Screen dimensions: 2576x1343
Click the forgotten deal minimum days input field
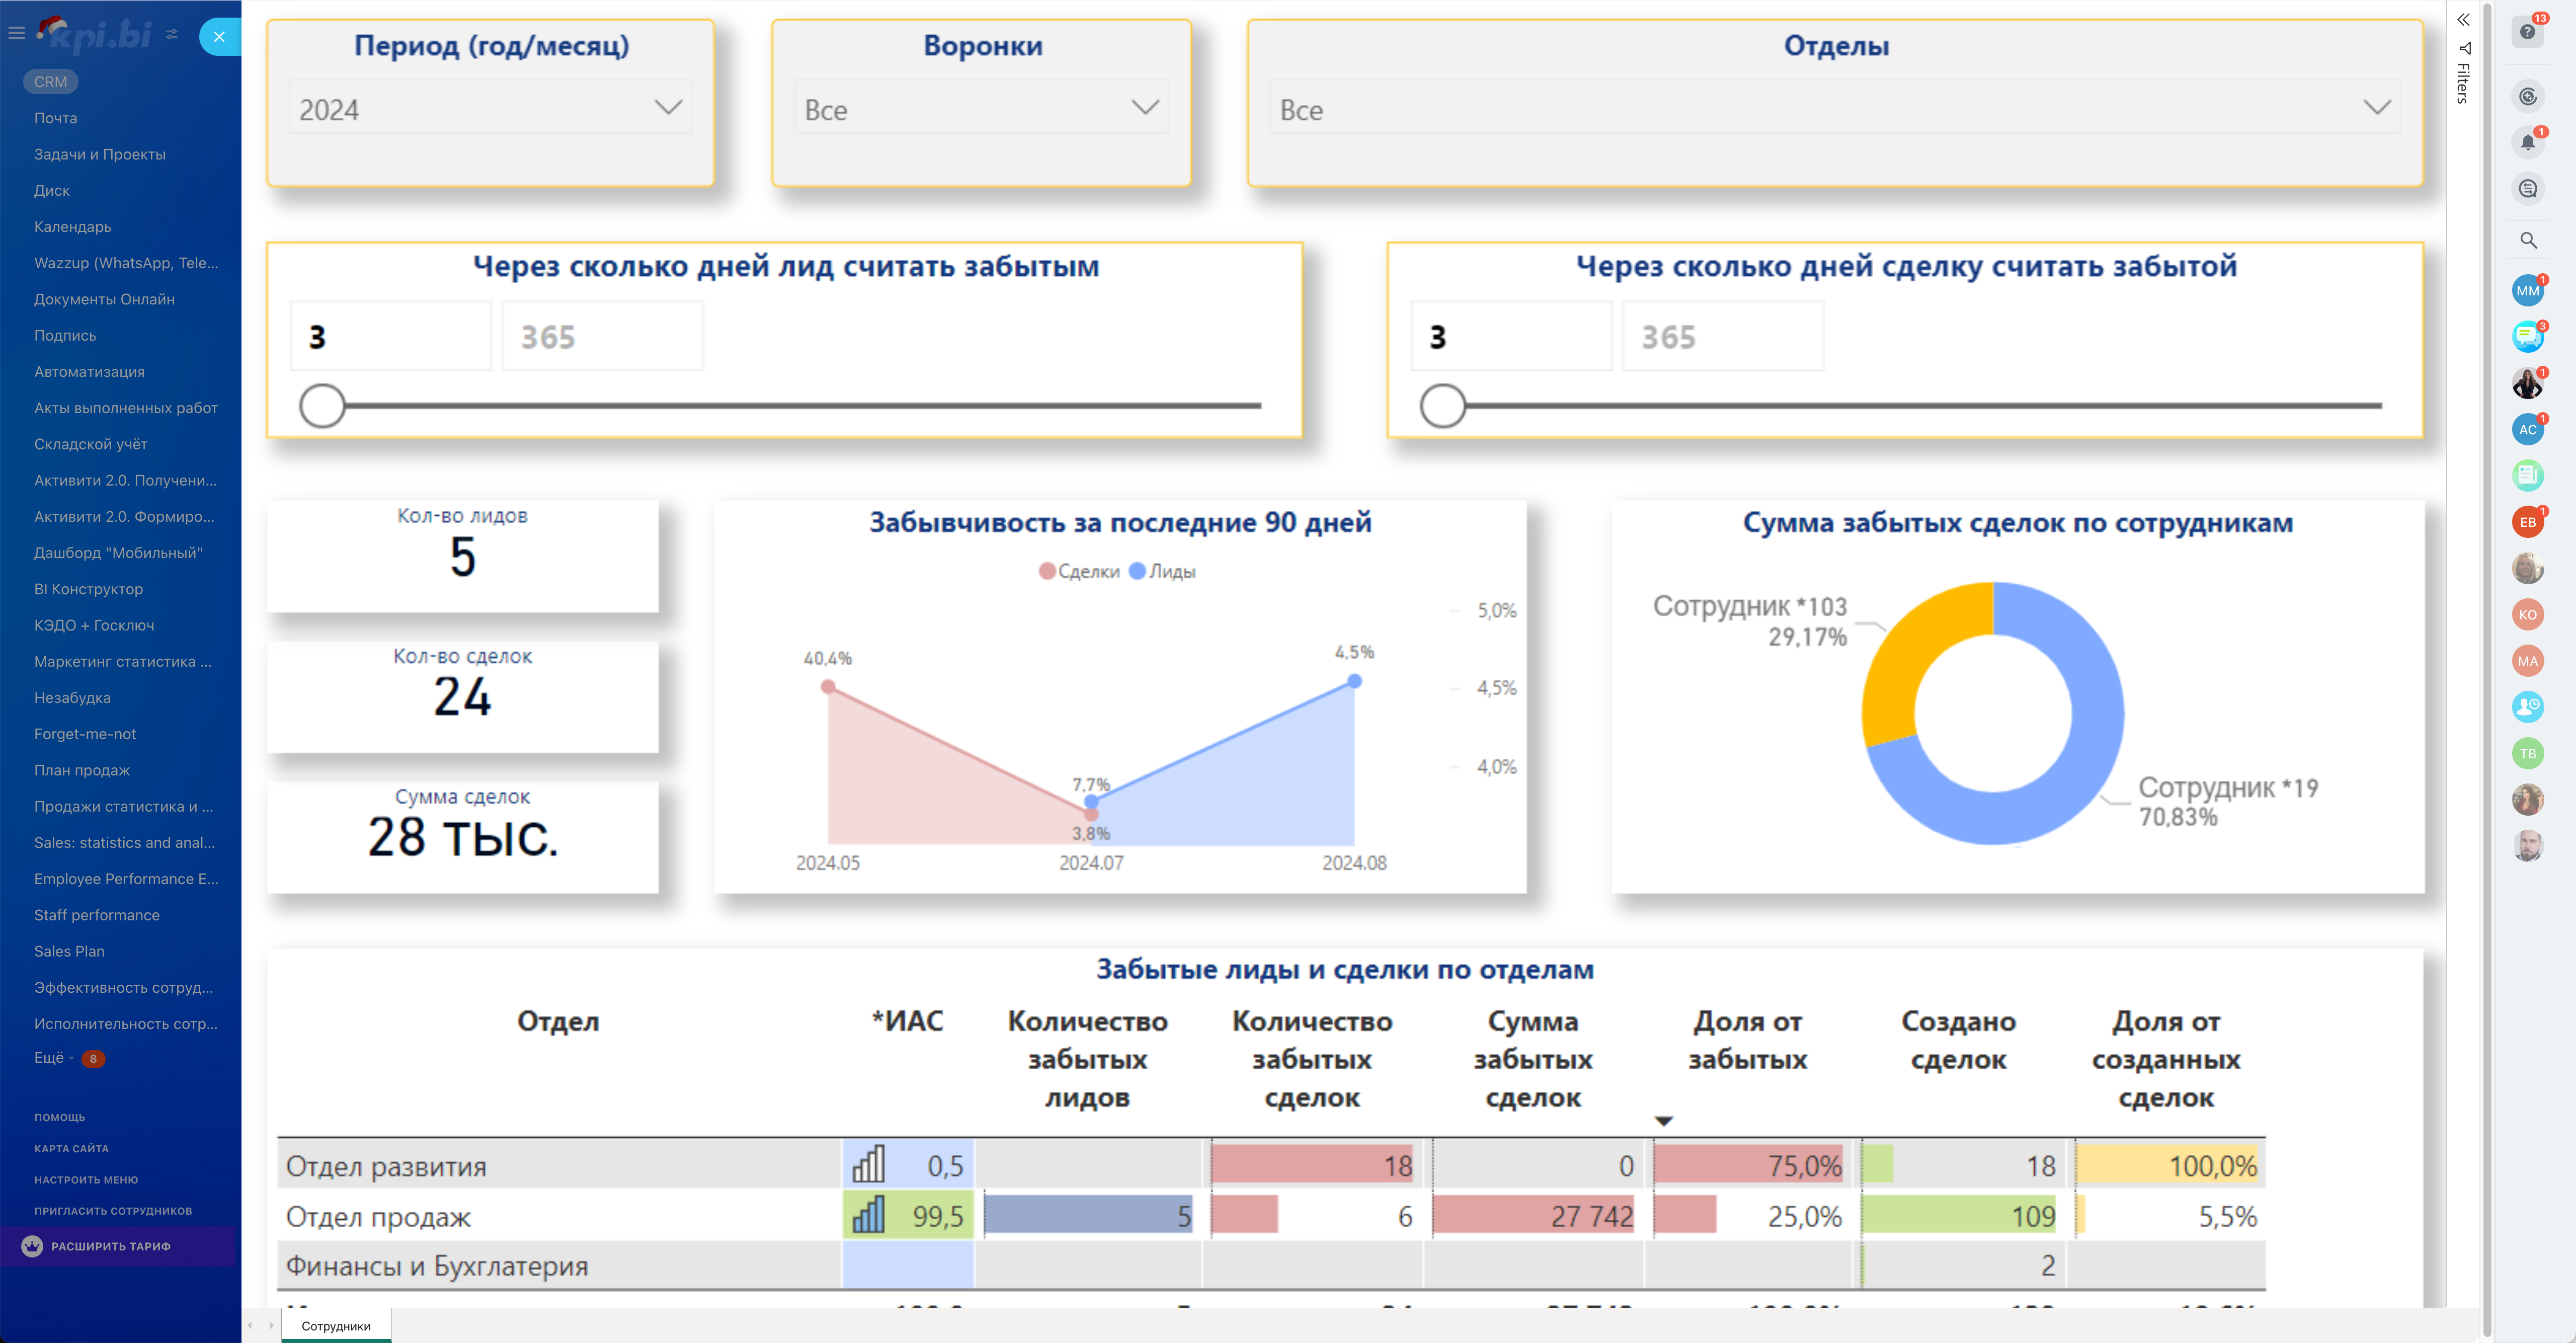click(1510, 337)
